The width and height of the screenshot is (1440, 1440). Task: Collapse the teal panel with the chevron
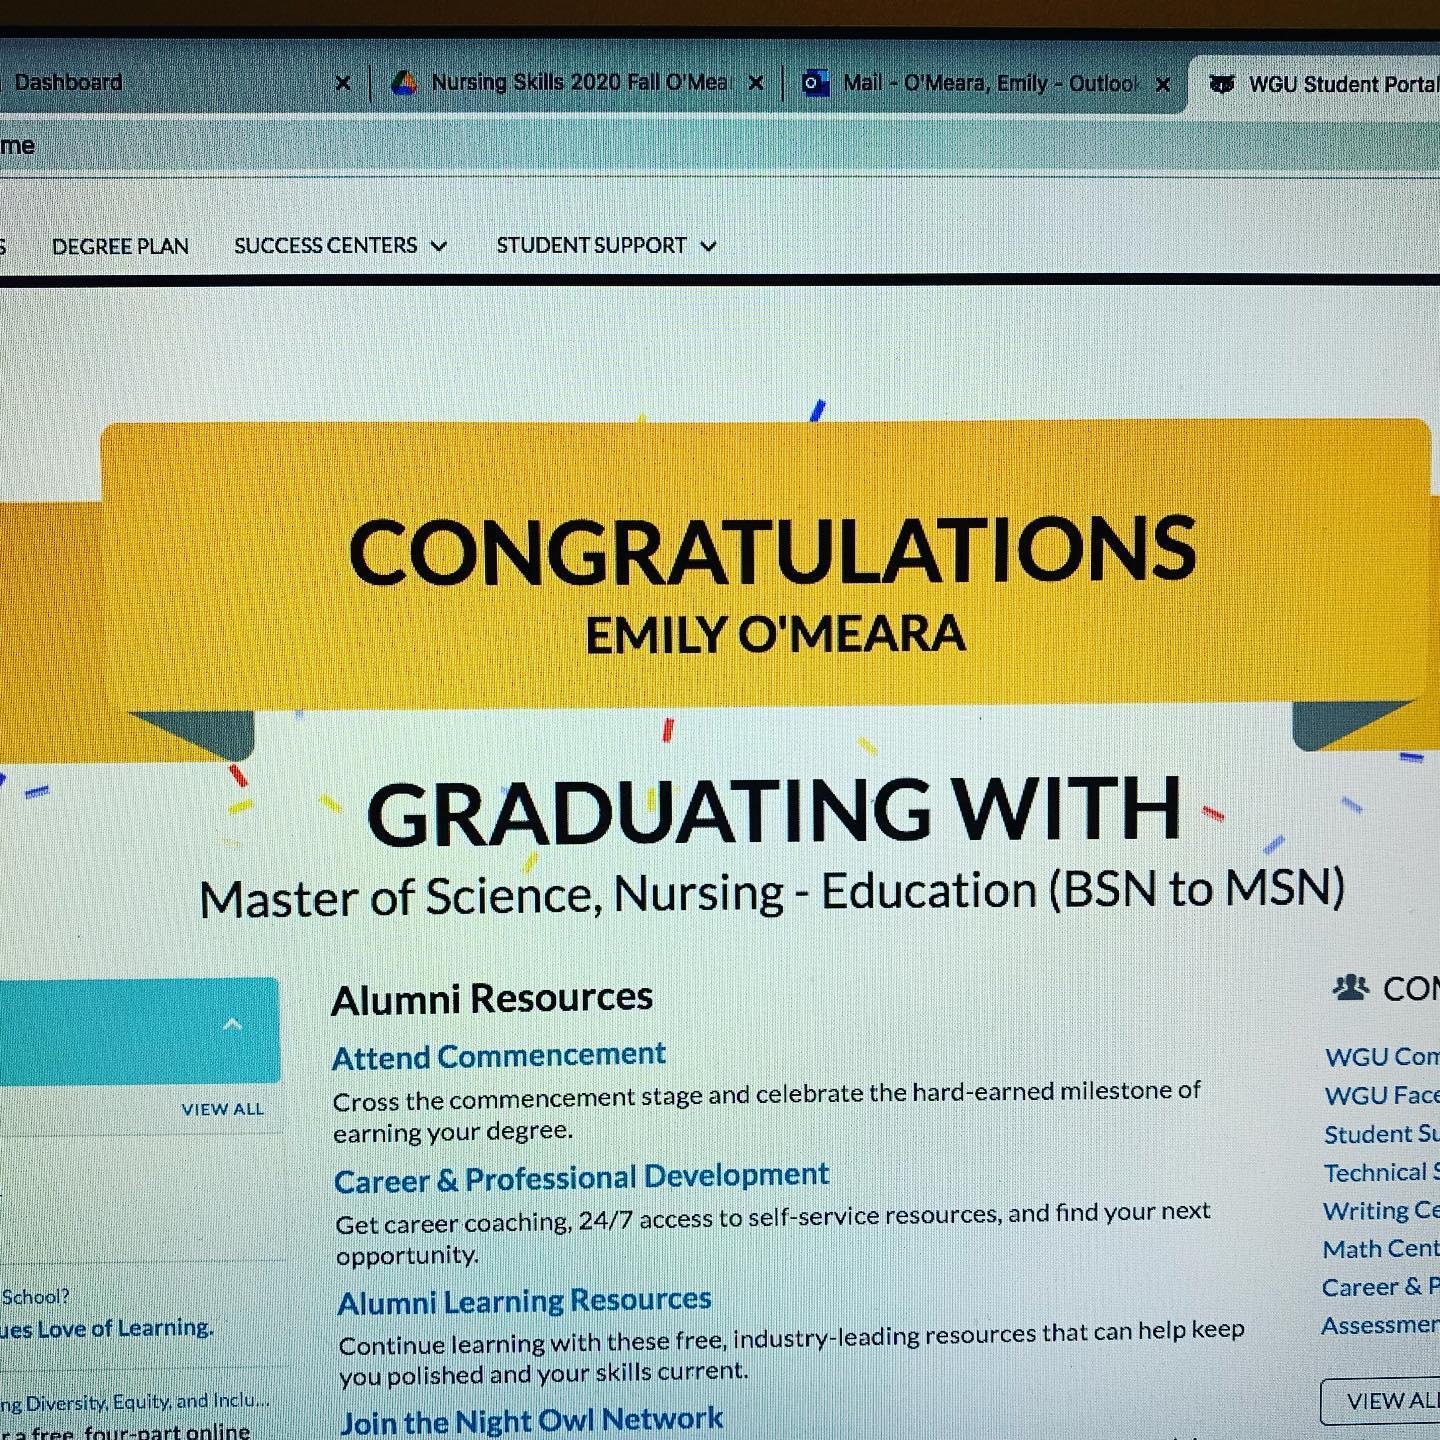(232, 1025)
